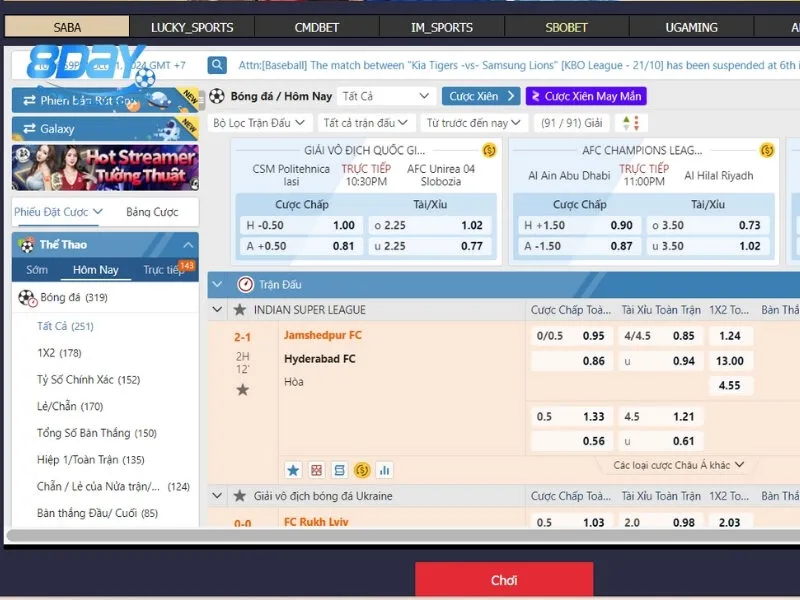The width and height of the screenshot is (800, 600).
Task: Select the LUCKY_SPORTS tab
Action: pos(192,27)
